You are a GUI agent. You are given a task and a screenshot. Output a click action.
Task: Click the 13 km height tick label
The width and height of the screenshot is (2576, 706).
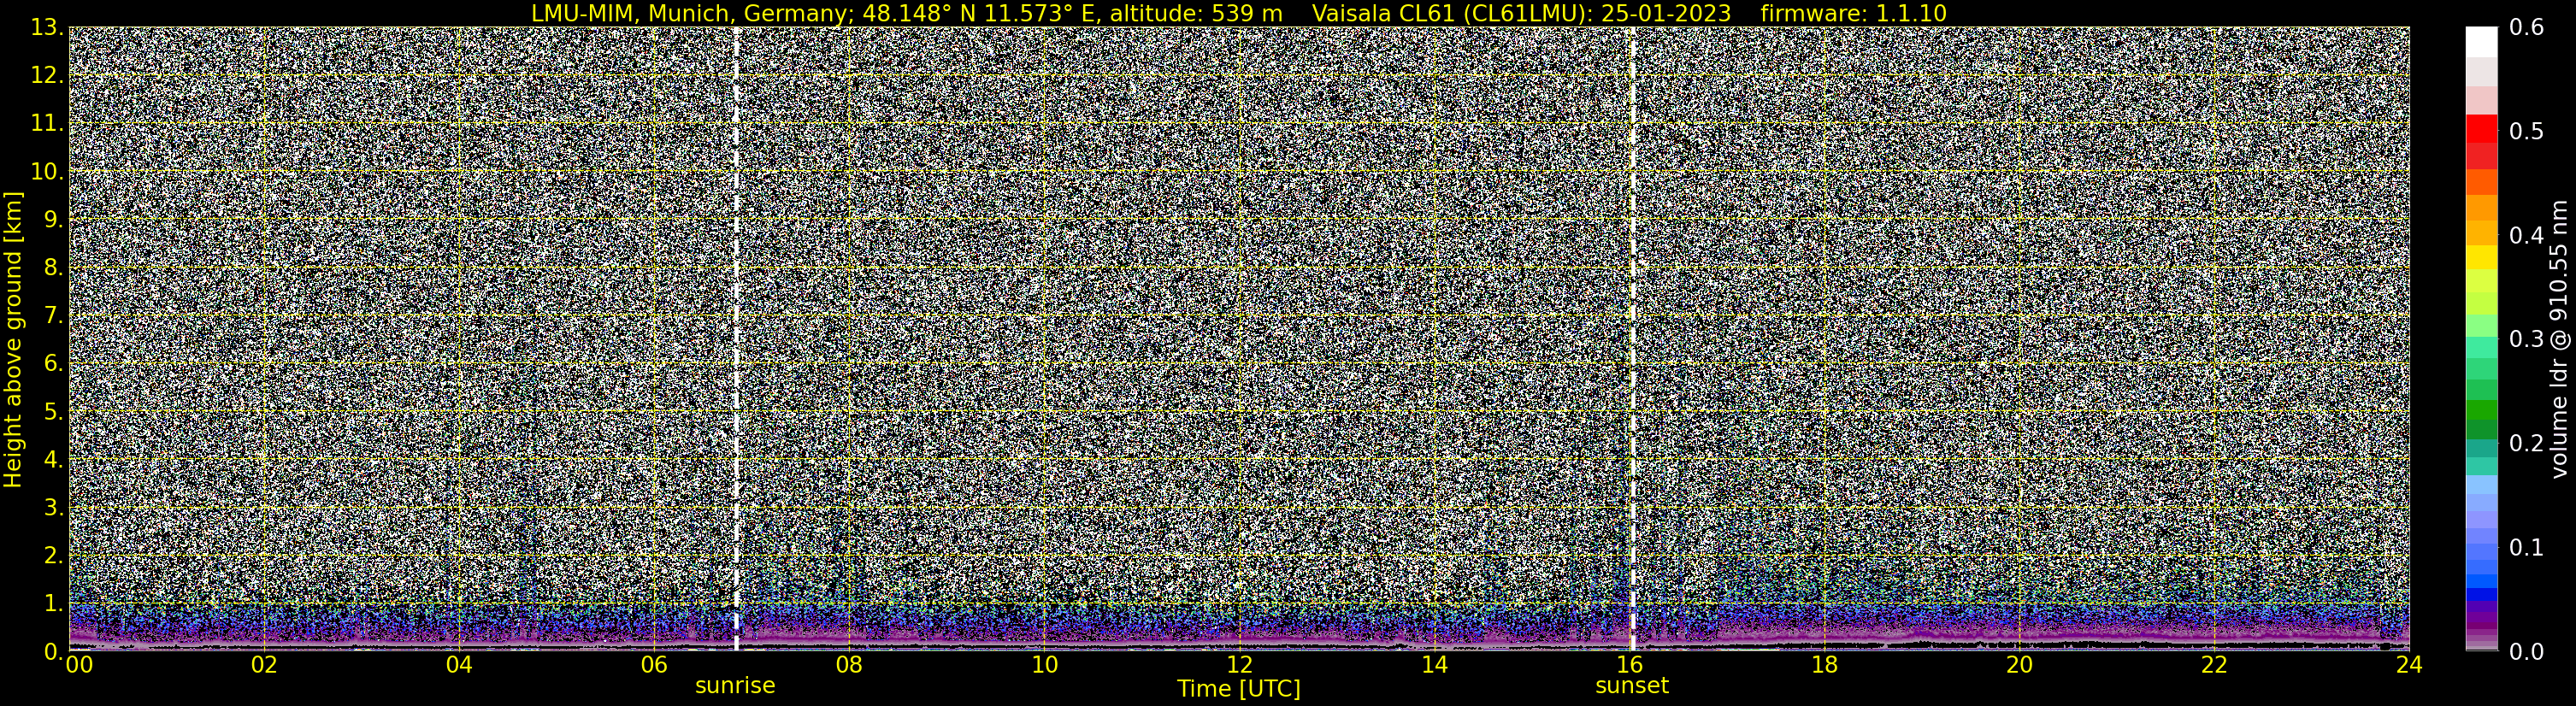click(x=46, y=28)
